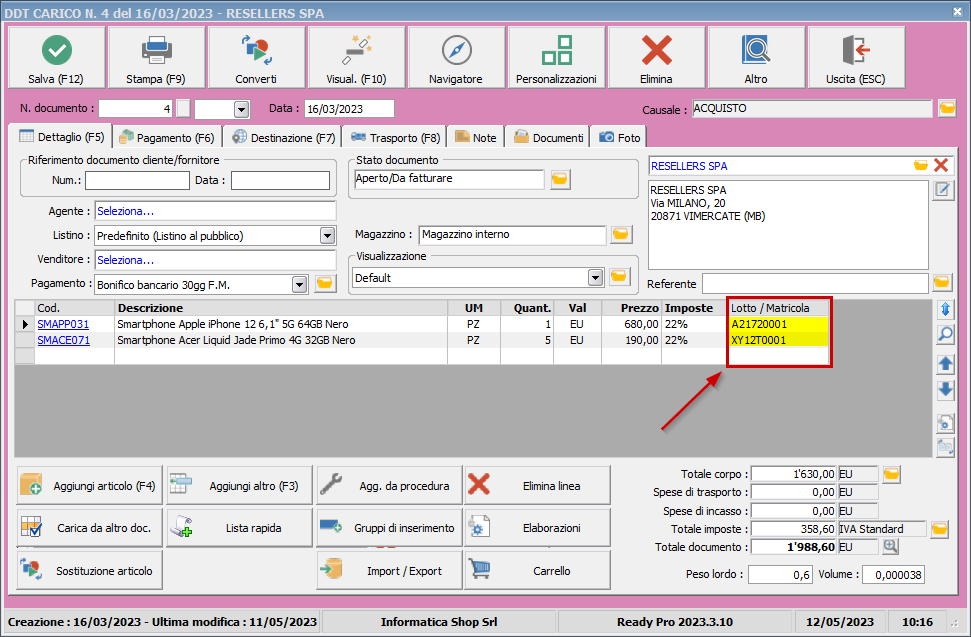Open the Documenti tab
The image size is (971, 637).
[547, 137]
